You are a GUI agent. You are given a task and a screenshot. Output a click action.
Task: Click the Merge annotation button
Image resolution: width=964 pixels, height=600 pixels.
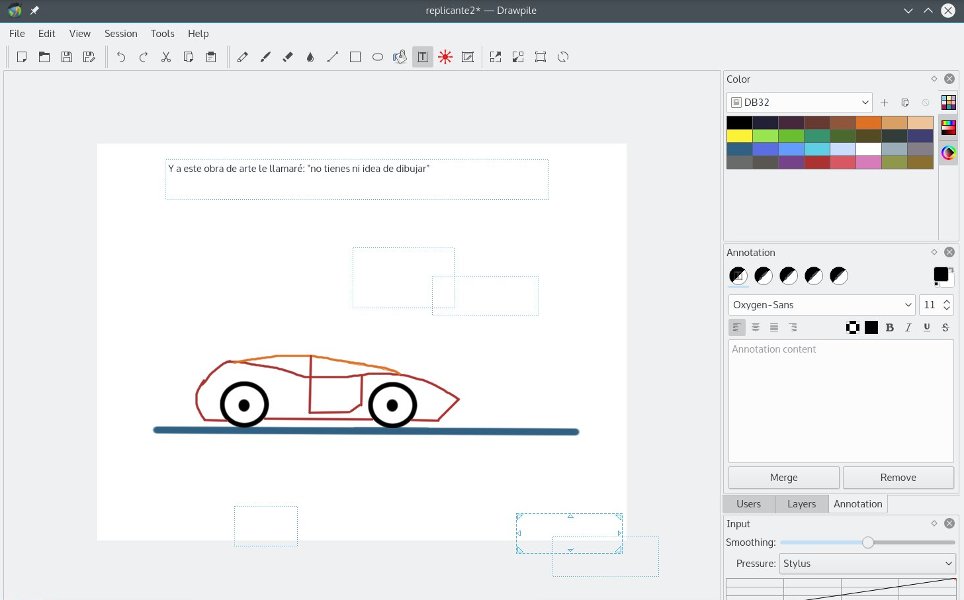(x=783, y=477)
